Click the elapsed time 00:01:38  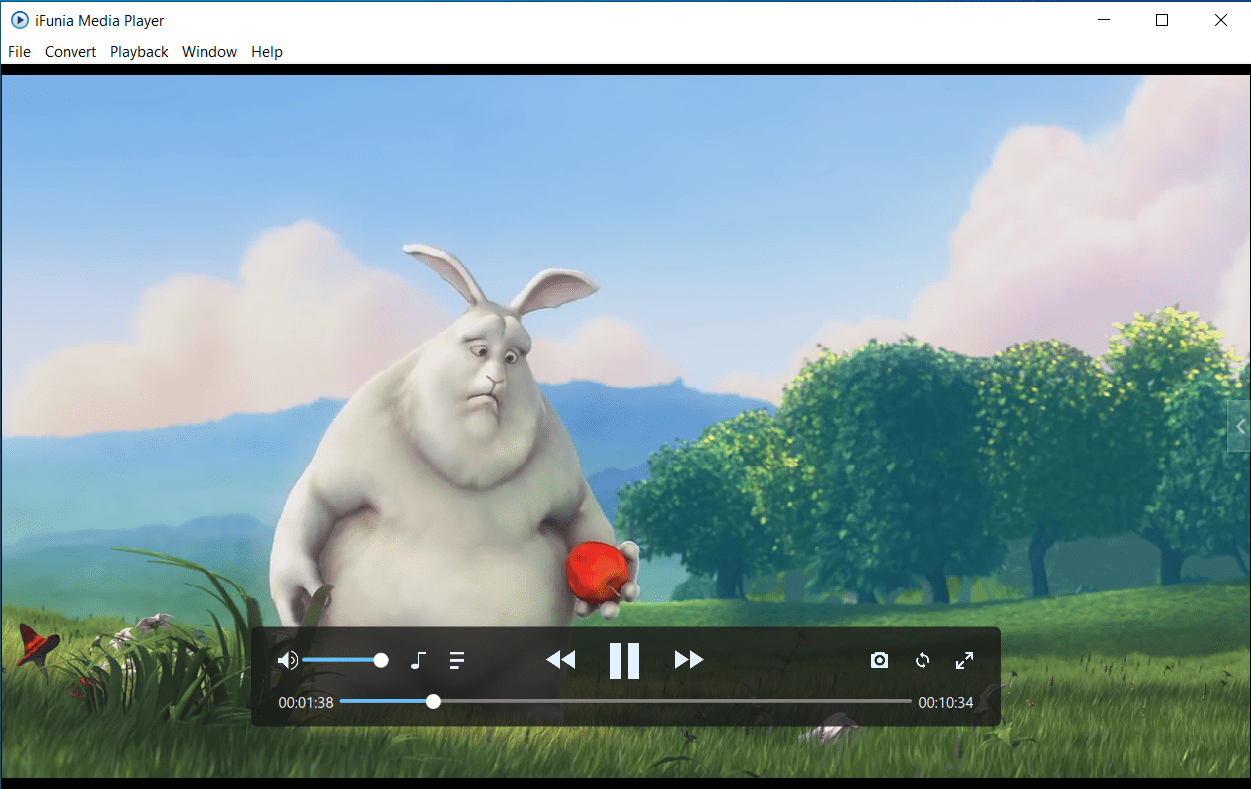click(306, 703)
